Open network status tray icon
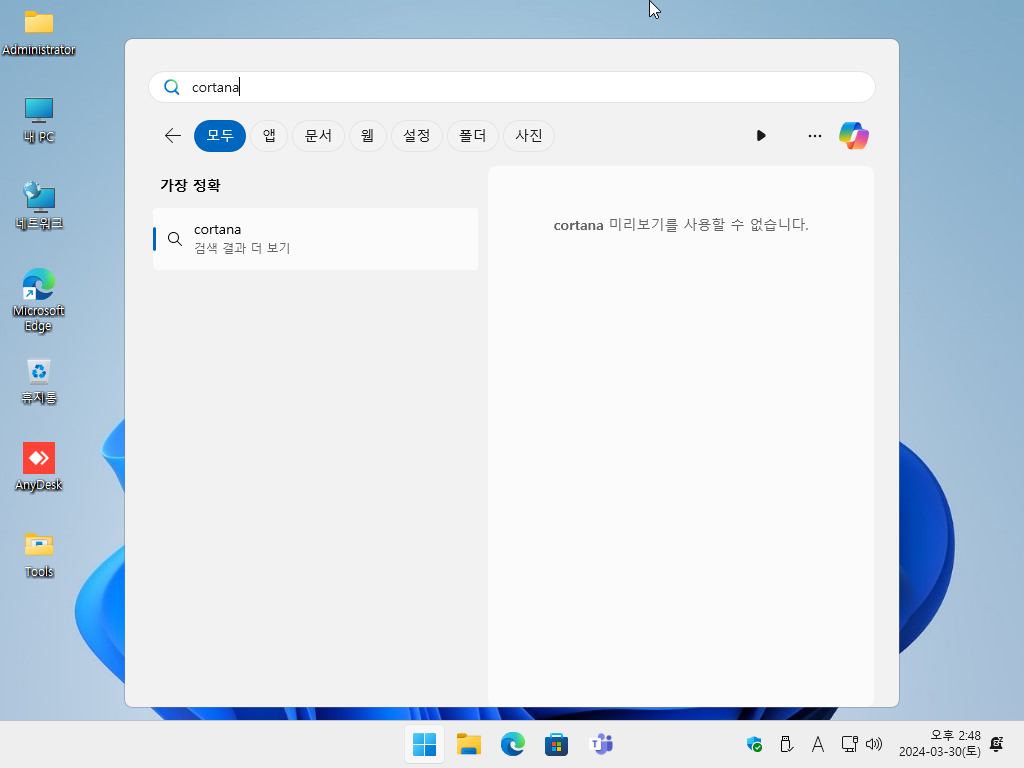 850,744
